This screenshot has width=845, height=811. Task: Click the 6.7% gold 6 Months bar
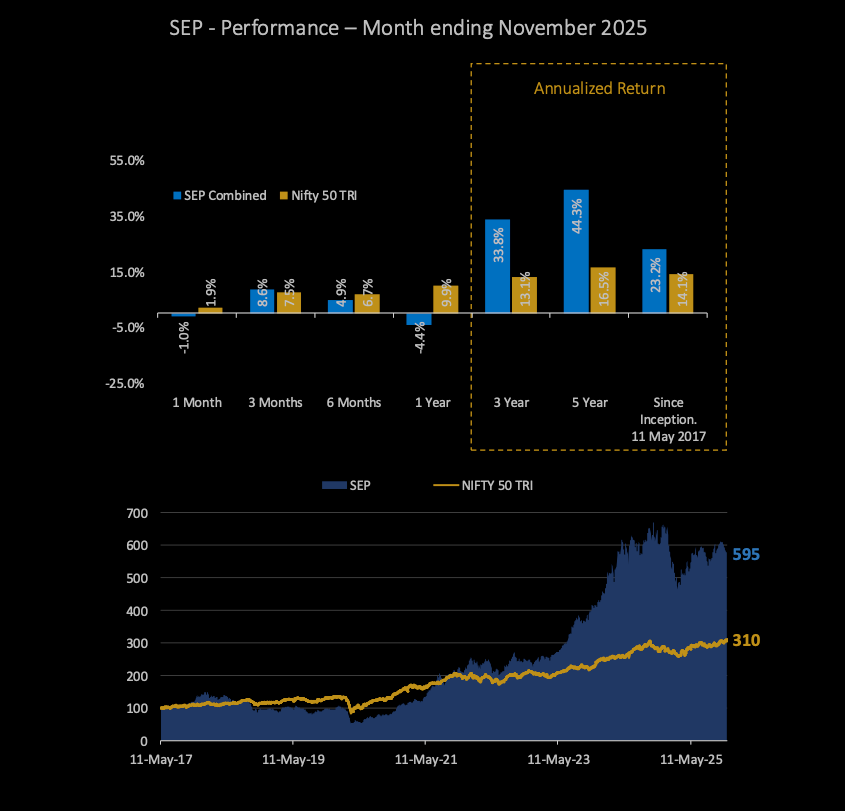coord(367,303)
